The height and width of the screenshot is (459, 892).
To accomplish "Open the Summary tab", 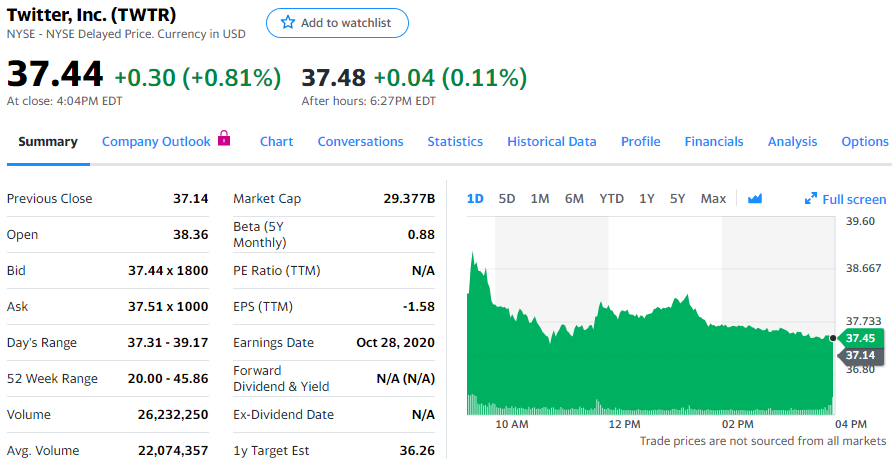I will click(x=48, y=142).
